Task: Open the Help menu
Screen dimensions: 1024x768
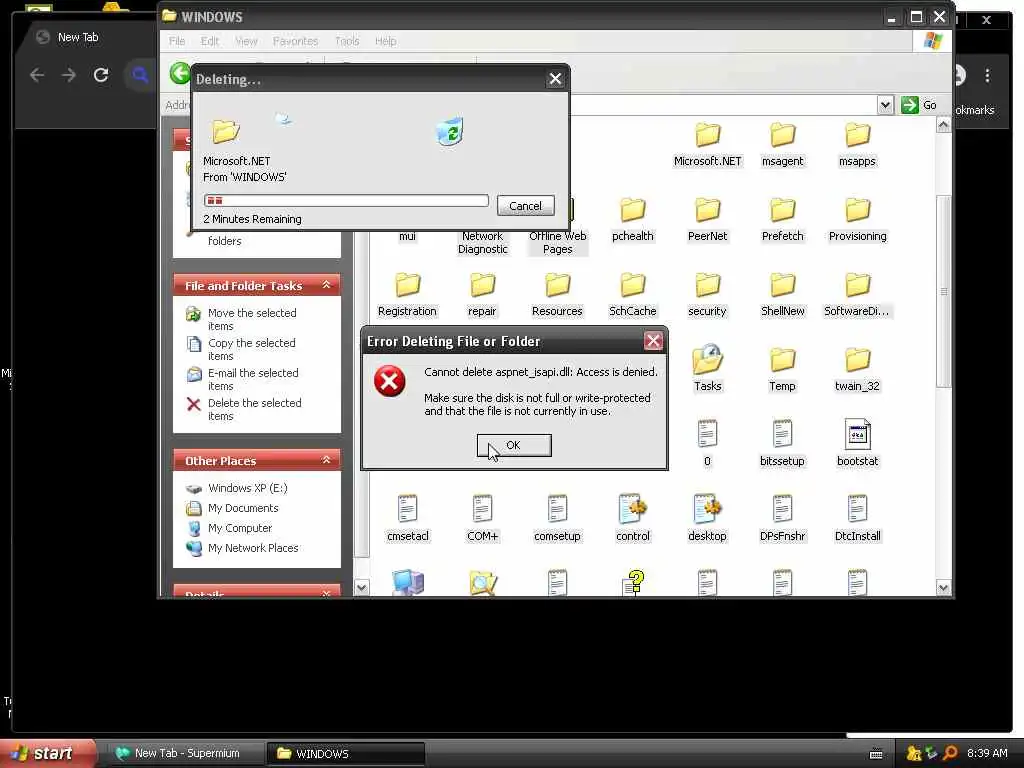Action: [385, 41]
